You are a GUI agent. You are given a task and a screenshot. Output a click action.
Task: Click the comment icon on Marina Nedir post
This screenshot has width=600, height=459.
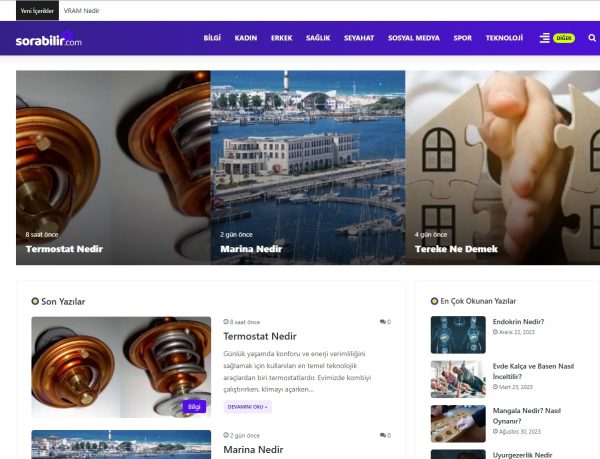[383, 436]
